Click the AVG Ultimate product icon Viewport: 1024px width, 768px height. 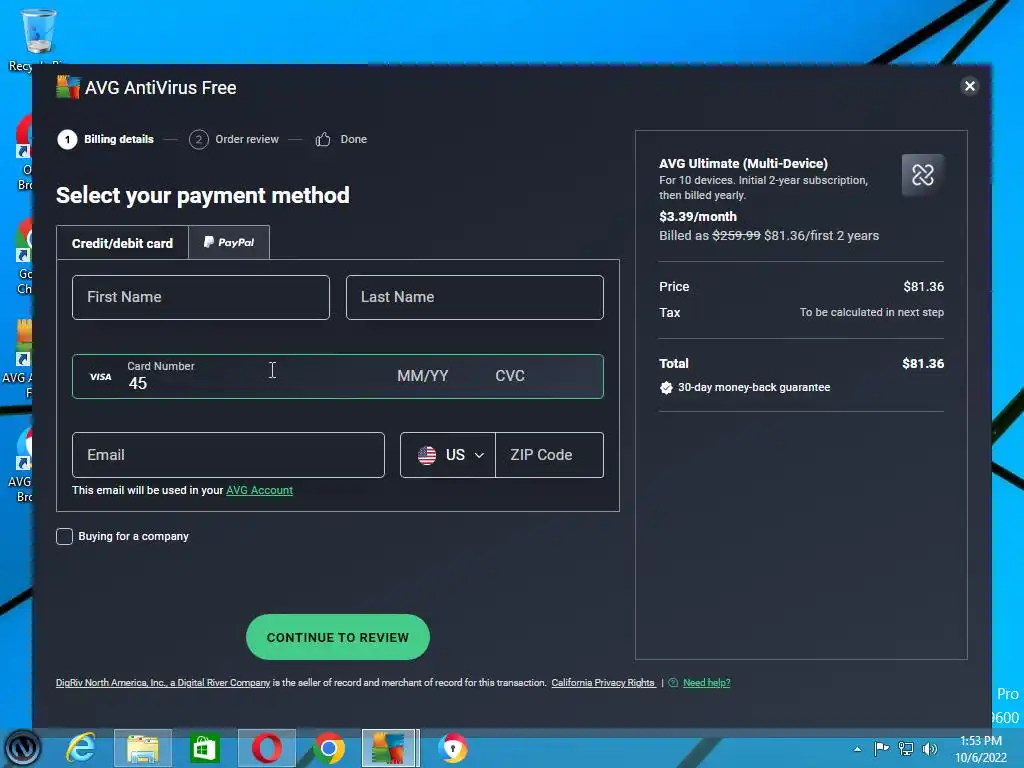923,175
